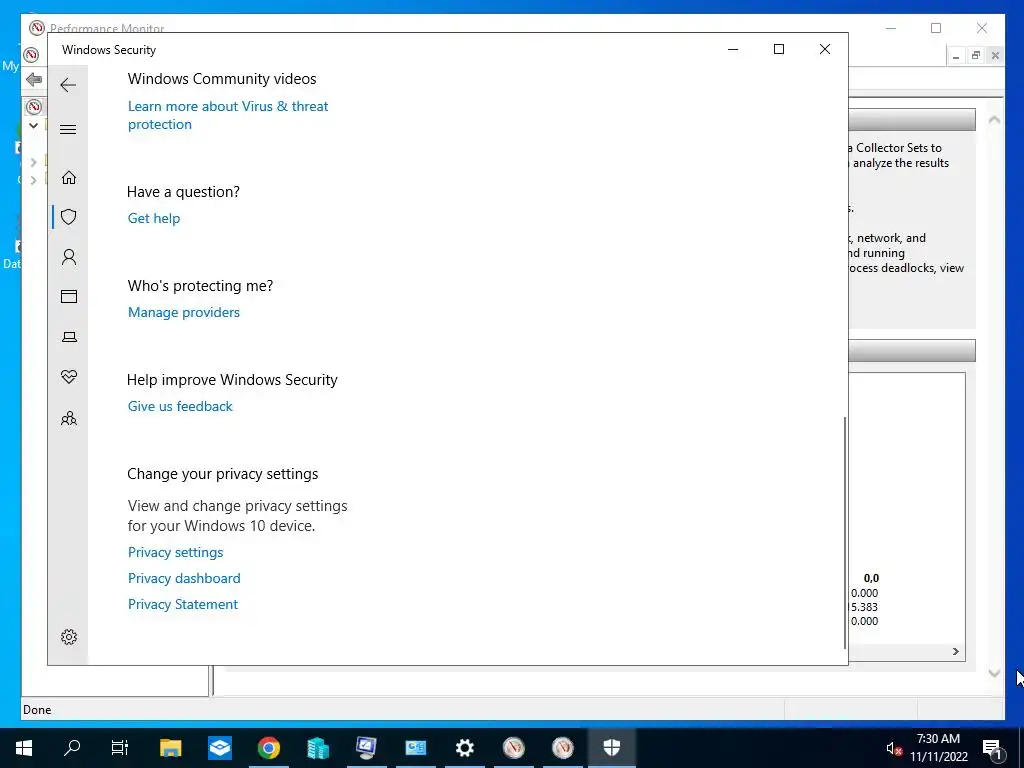Click blue box app icon next to File Explorer

pos(219,748)
